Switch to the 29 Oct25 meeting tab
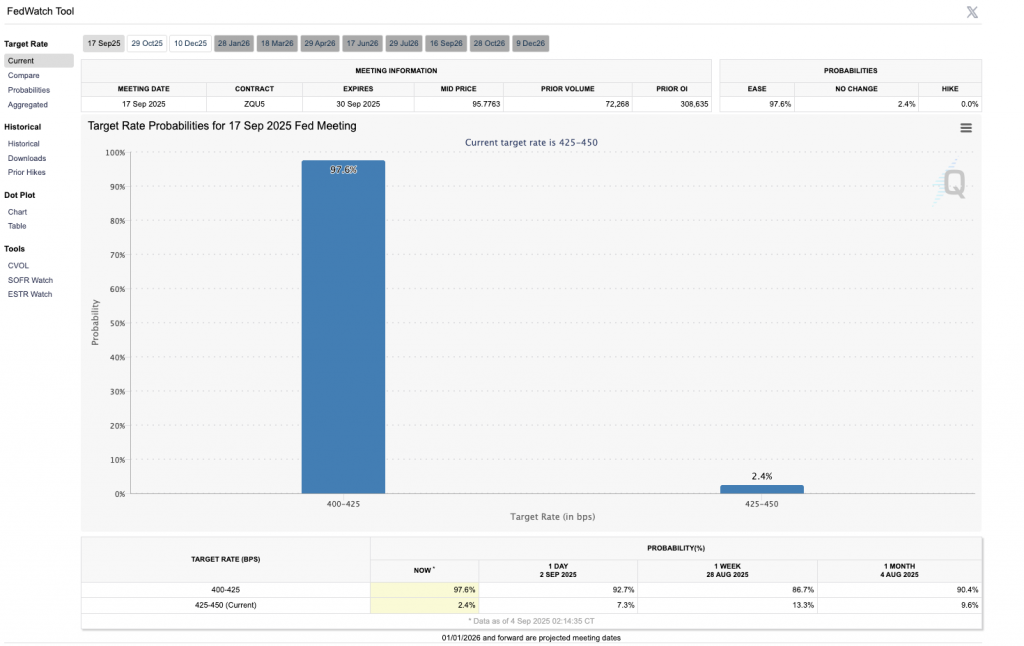Viewport: 1024px width, 646px height. tap(147, 43)
